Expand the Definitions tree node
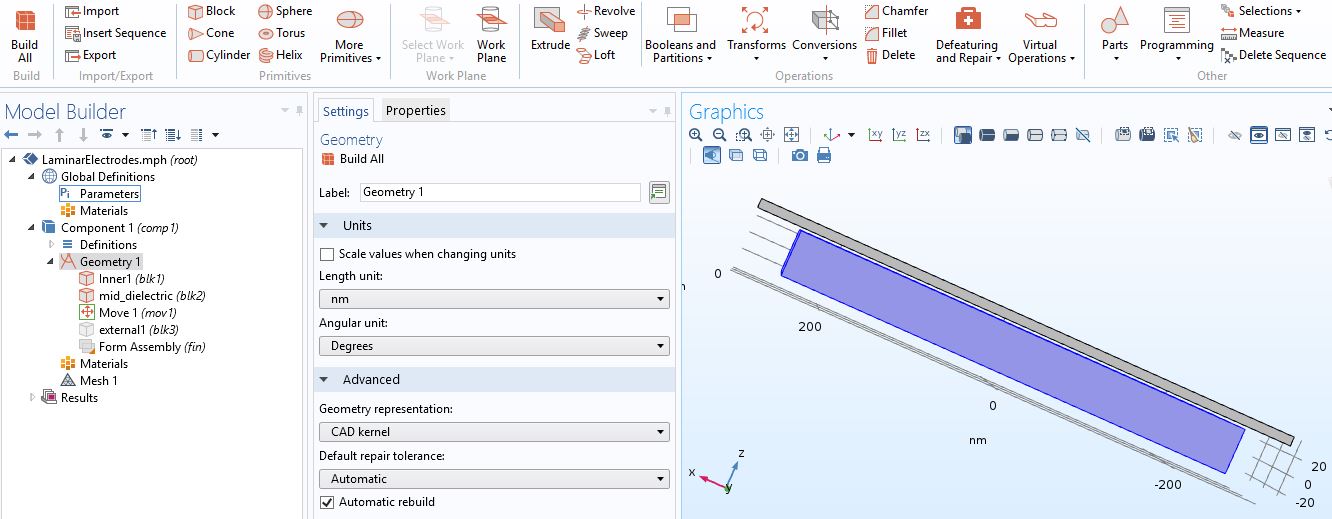 coord(51,245)
